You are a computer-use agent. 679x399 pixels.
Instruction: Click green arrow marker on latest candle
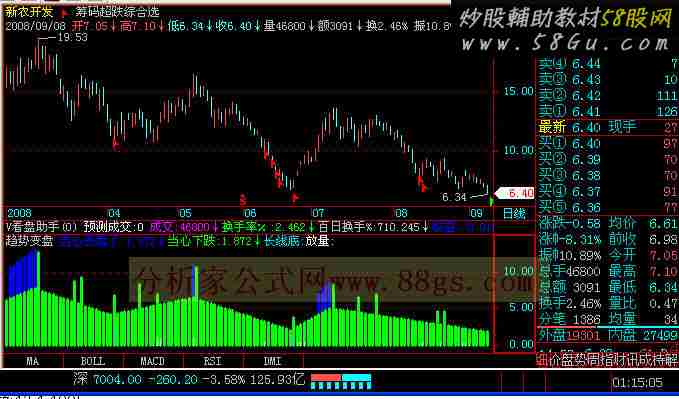[491, 201]
